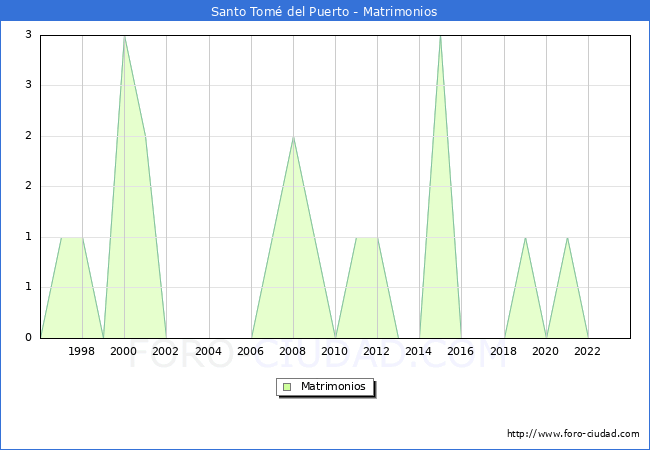
Task: Click the peak data point at year 2008
Action: point(293,137)
